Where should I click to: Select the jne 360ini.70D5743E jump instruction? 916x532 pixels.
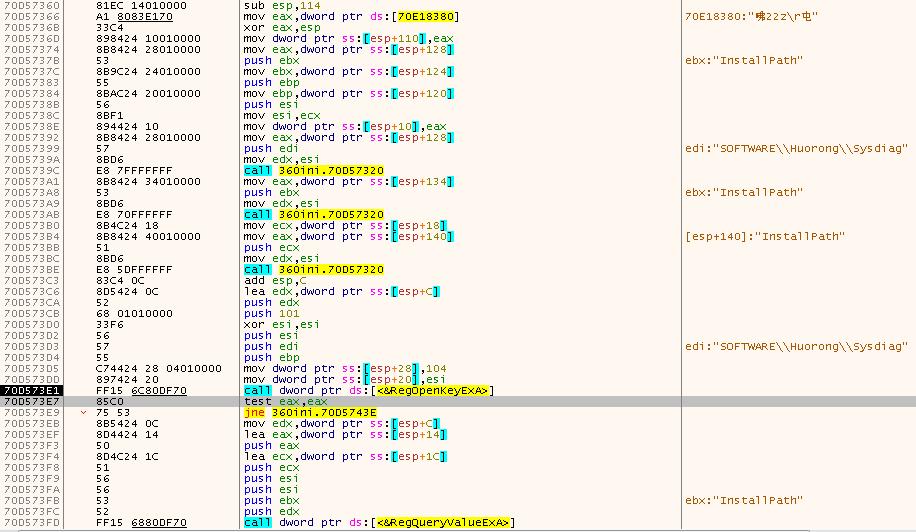coord(310,412)
